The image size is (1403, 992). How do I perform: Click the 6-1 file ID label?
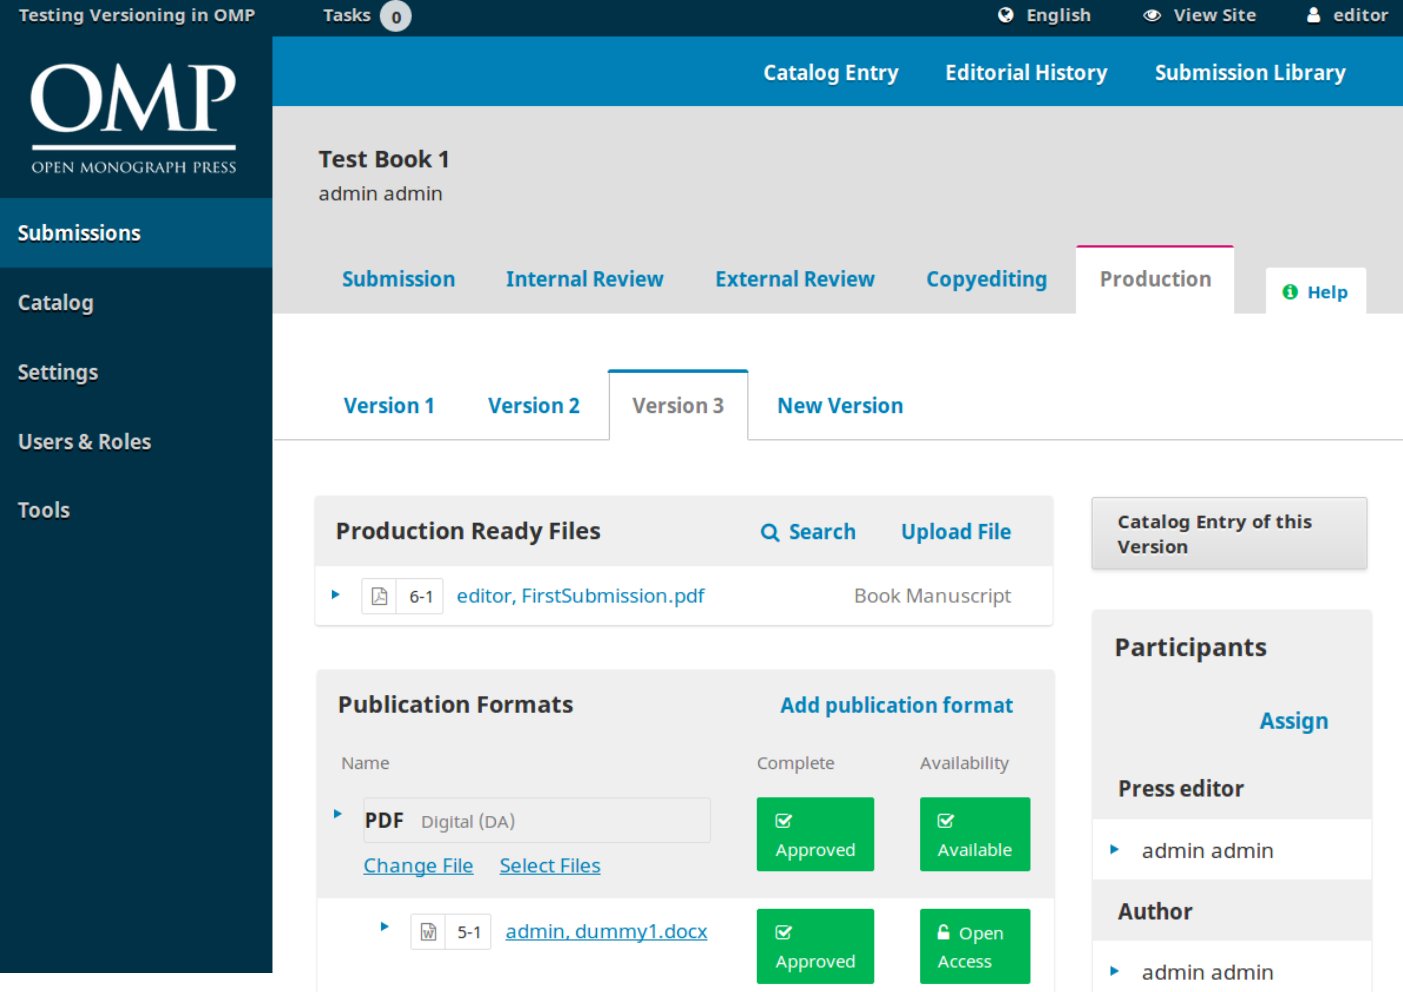point(421,596)
